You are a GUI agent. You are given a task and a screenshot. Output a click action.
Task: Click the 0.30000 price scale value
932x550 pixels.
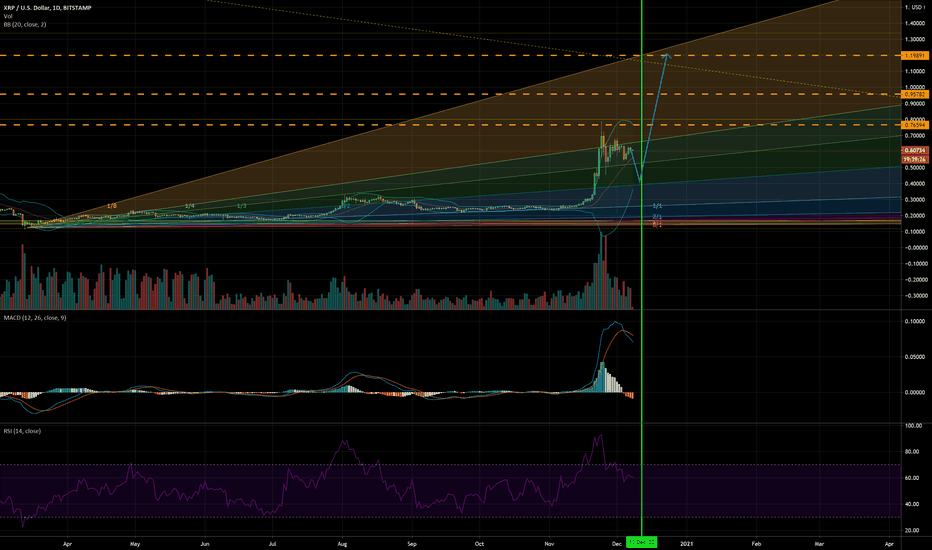click(915, 200)
